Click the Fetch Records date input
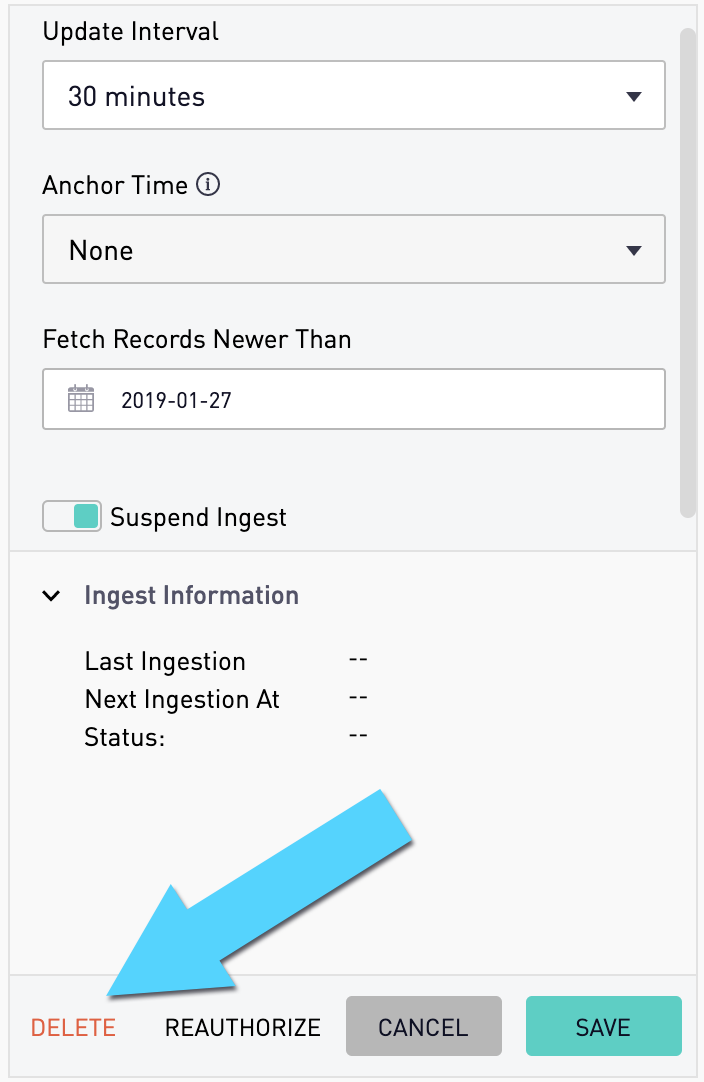The height and width of the screenshot is (1082, 704). (x=353, y=399)
